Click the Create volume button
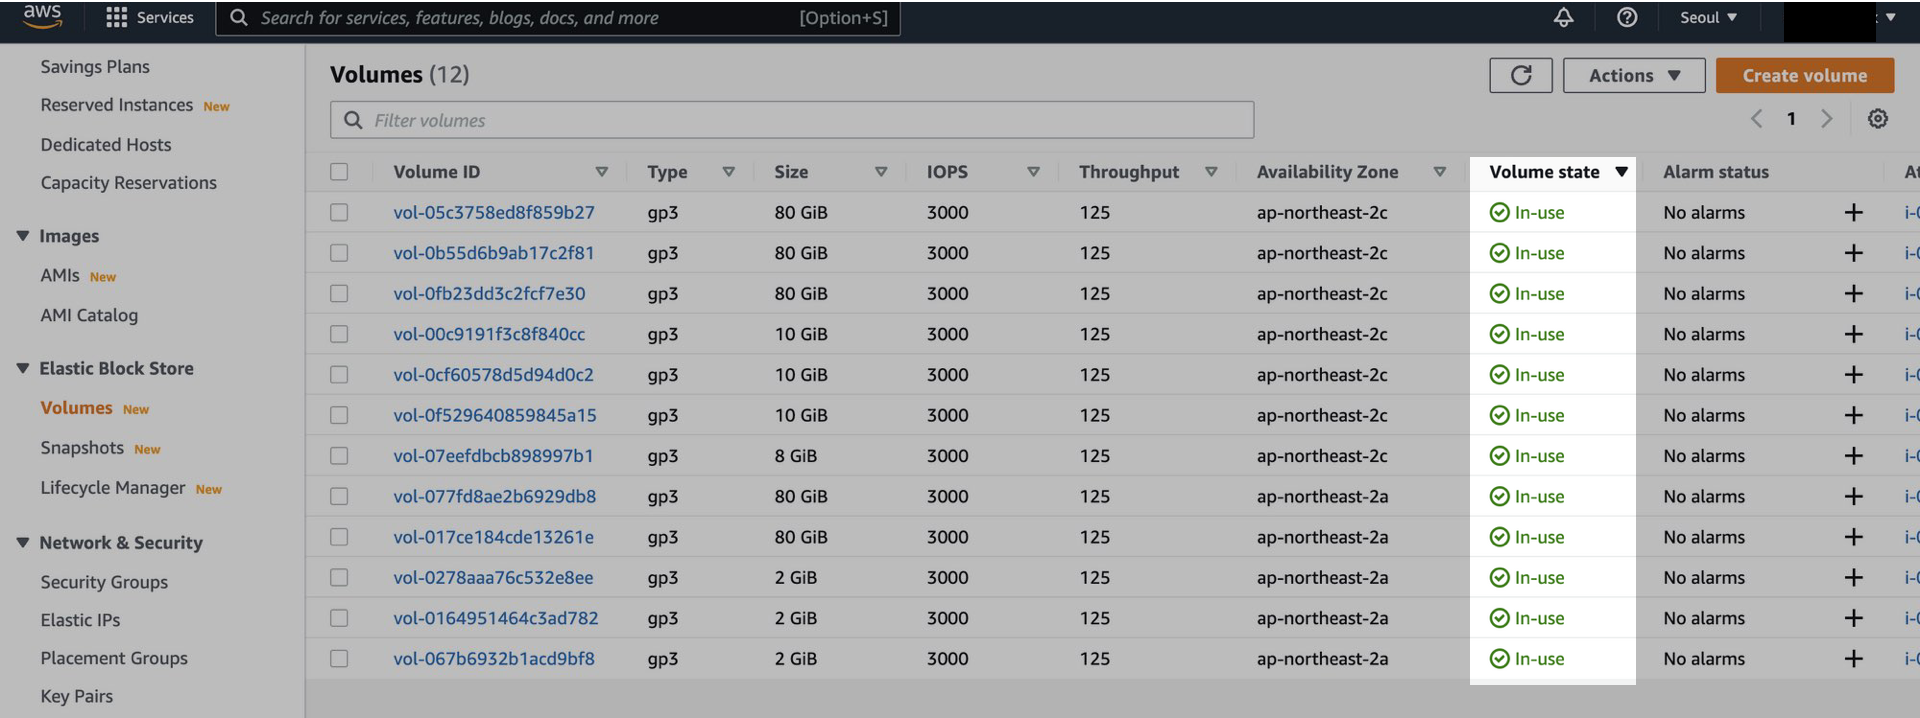This screenshot has height=718, width=1920. pyautogui.click(x=1804, y=75)
